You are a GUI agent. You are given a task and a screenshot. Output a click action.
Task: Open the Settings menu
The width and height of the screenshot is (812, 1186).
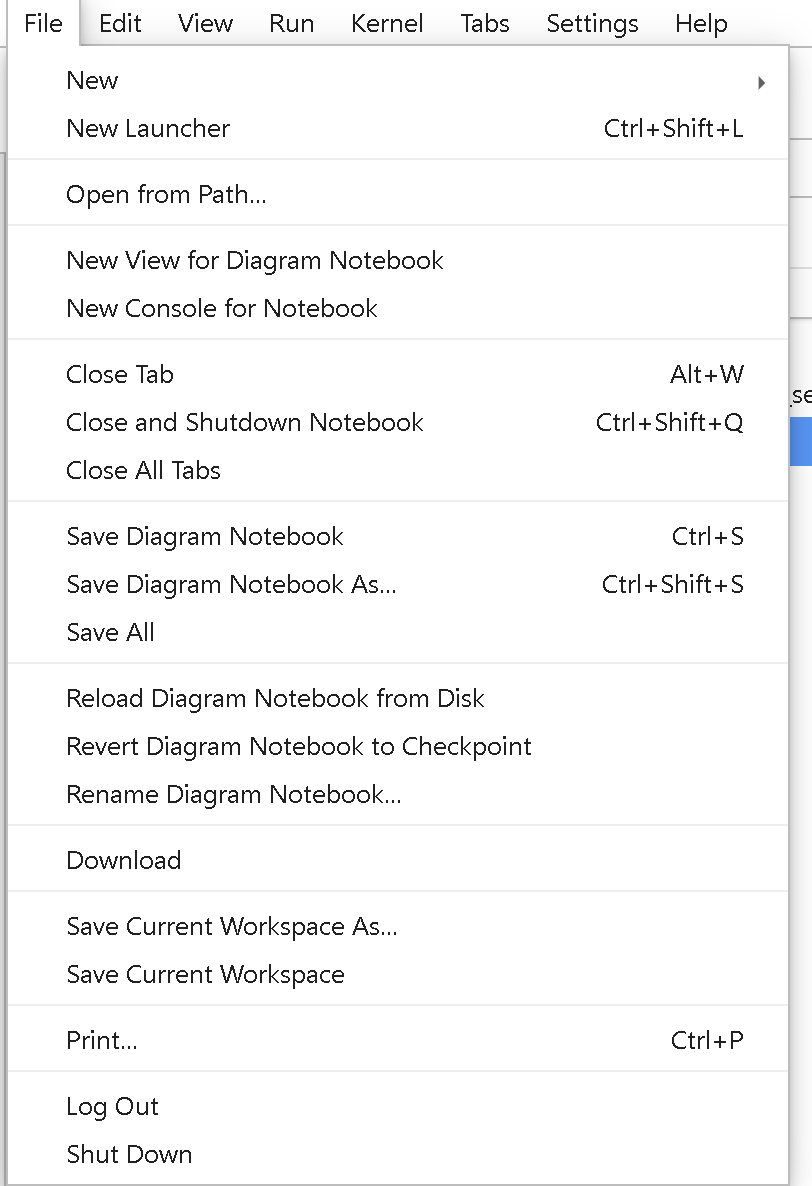(592, 24)
